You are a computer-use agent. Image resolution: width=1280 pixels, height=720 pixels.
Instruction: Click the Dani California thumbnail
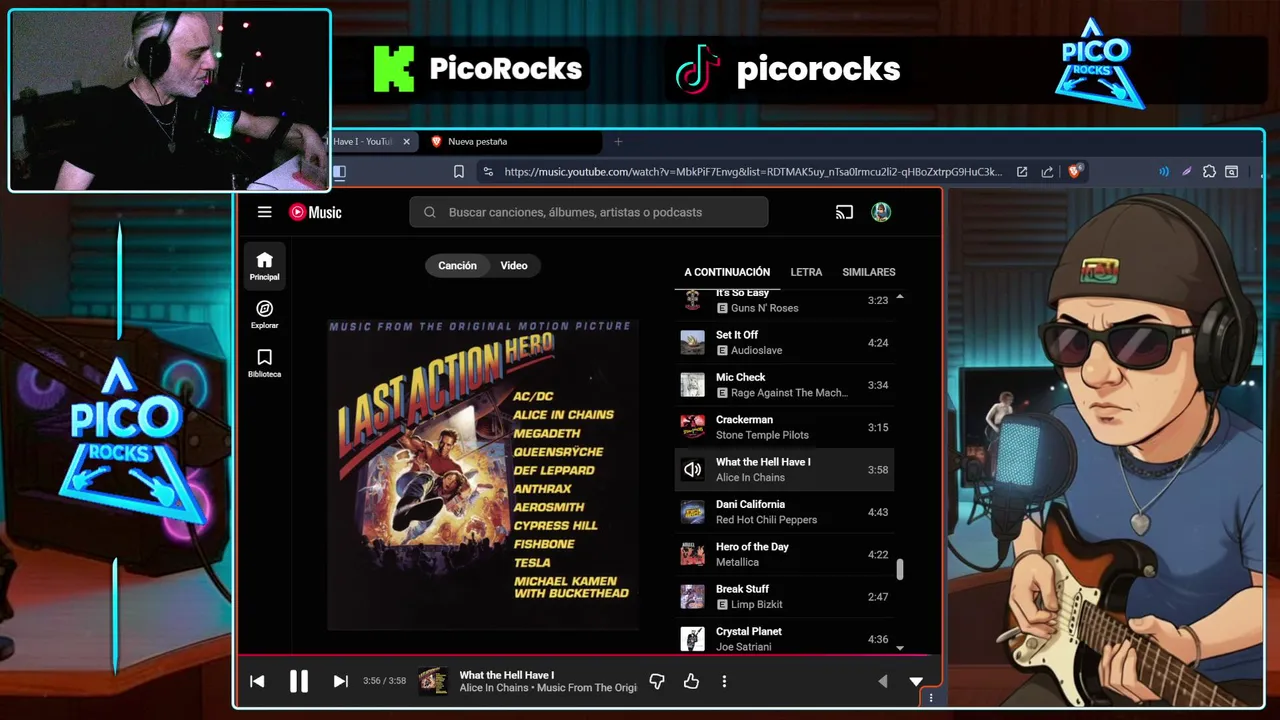(692, 512)
